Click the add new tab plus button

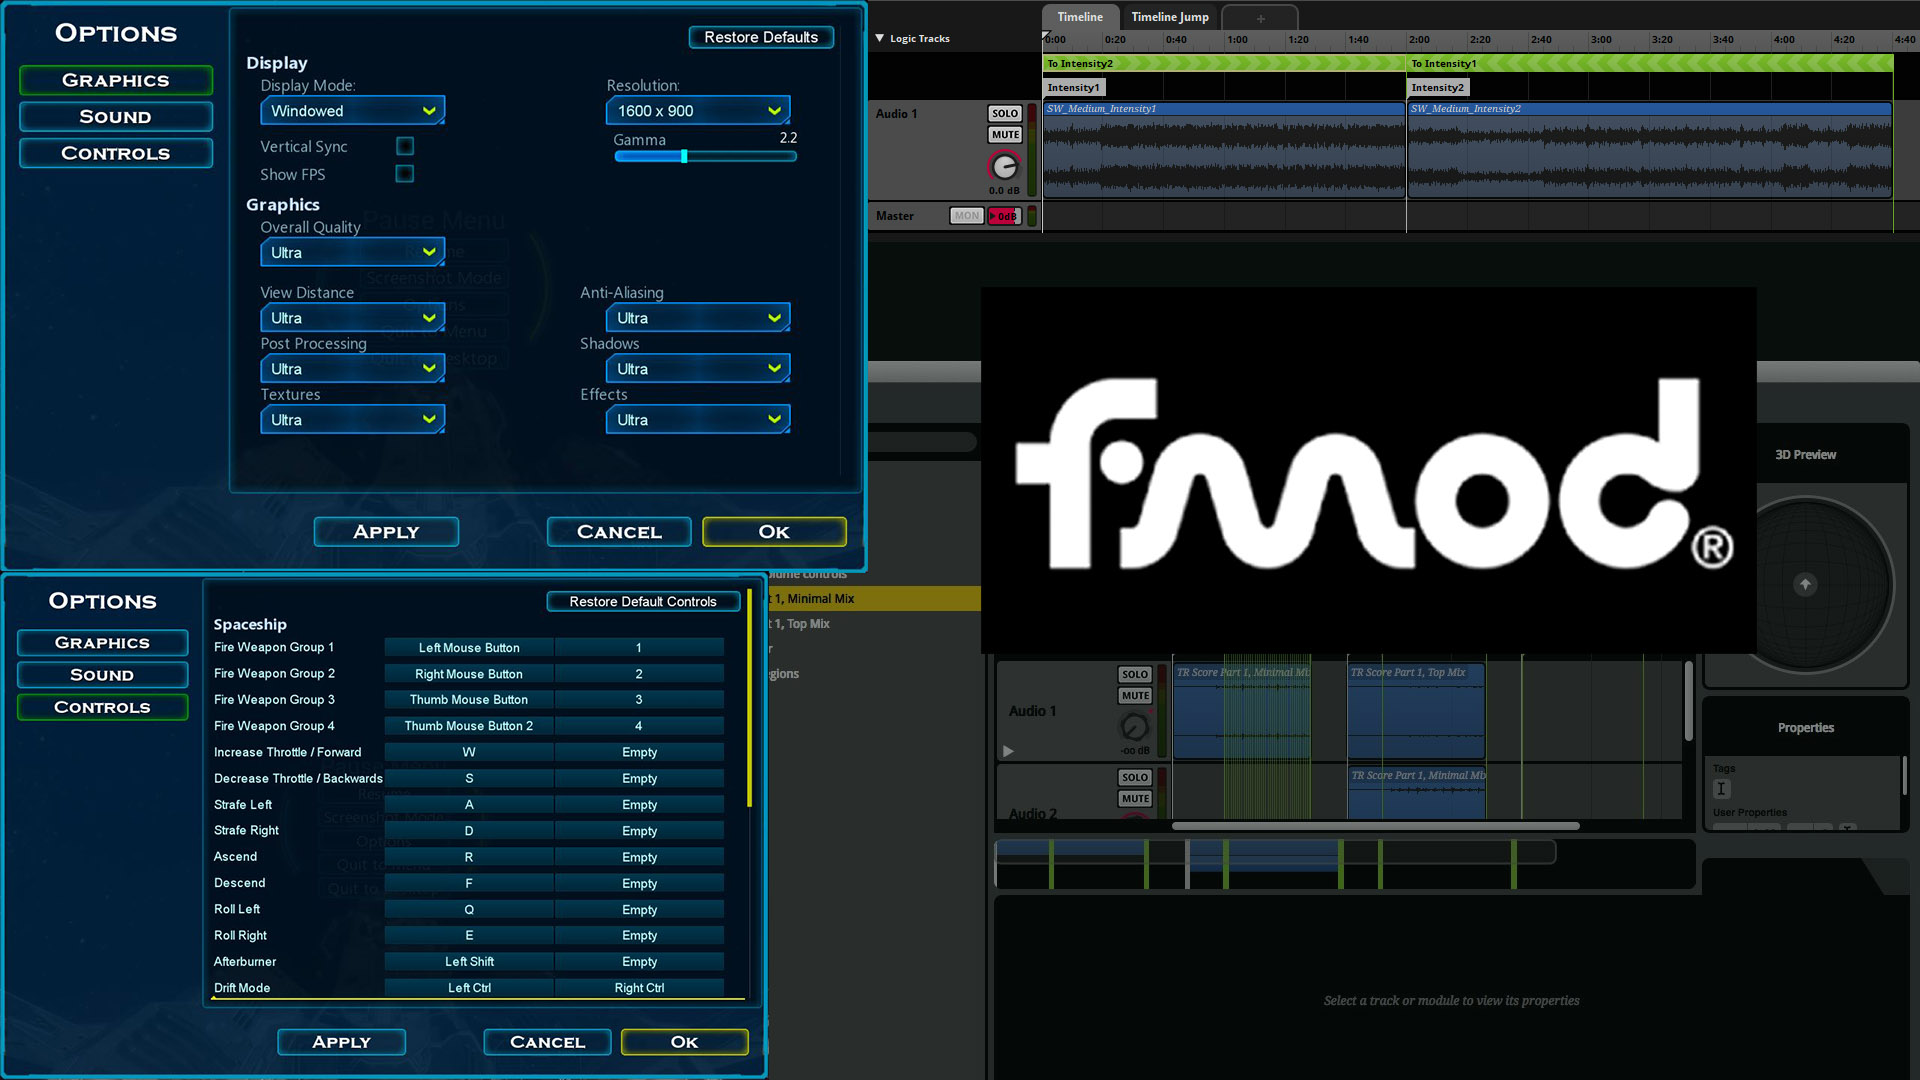pos(1260,18)
